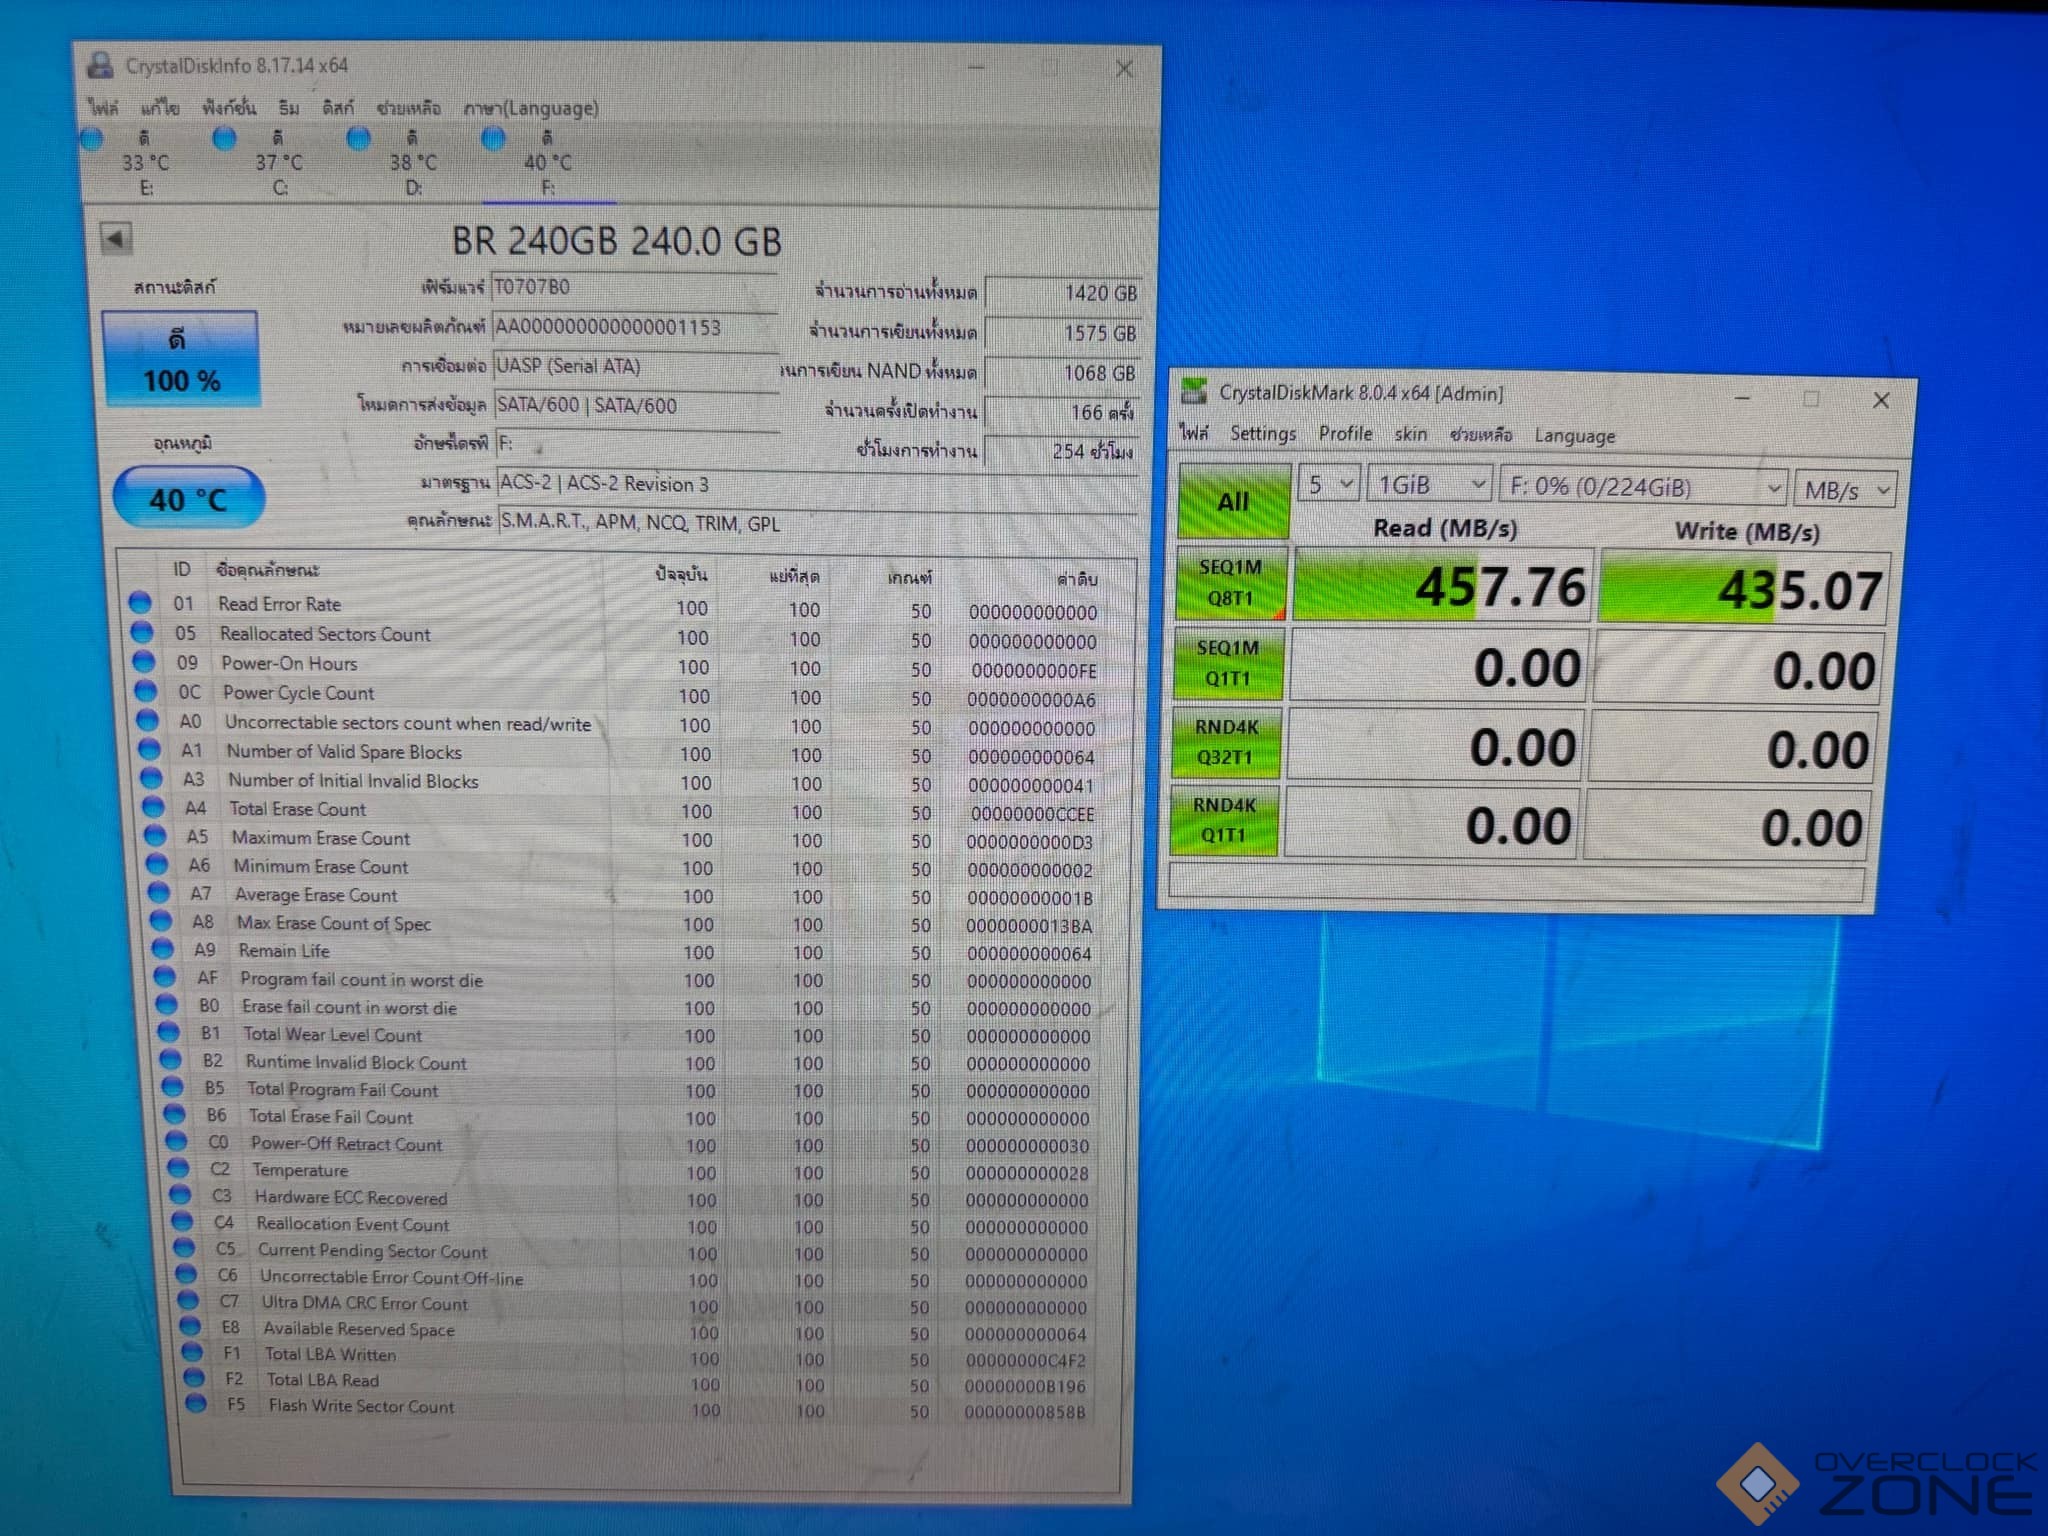Click status circle for Maximum Erase Count
This screenshot has height=1536, width=2048.
(x=156, y=836)
